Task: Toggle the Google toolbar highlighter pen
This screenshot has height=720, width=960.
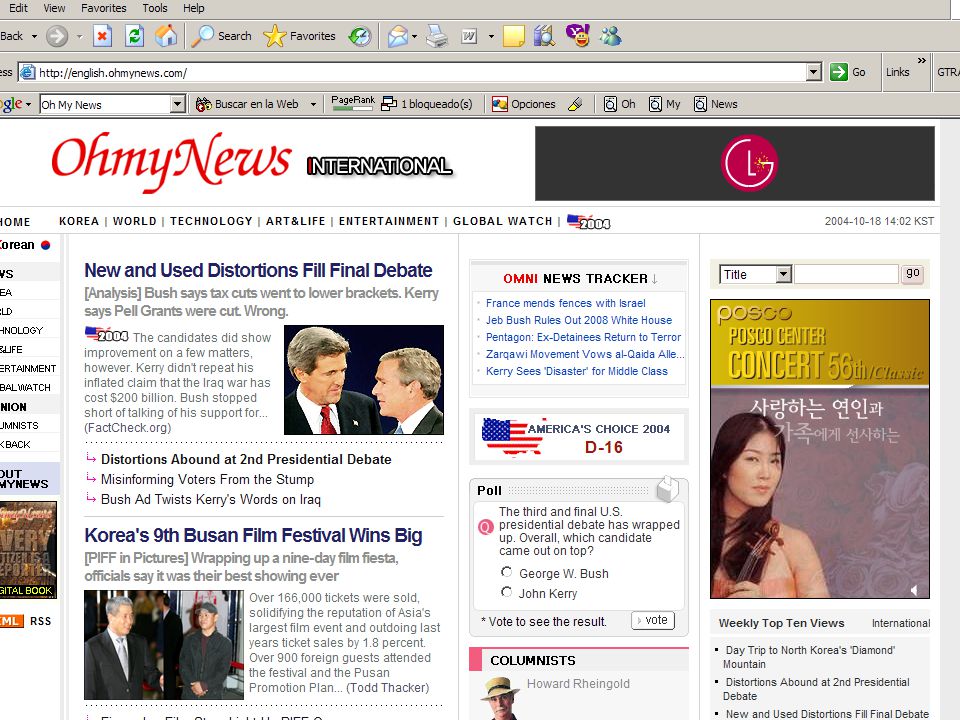Action: tap(575, 104)
